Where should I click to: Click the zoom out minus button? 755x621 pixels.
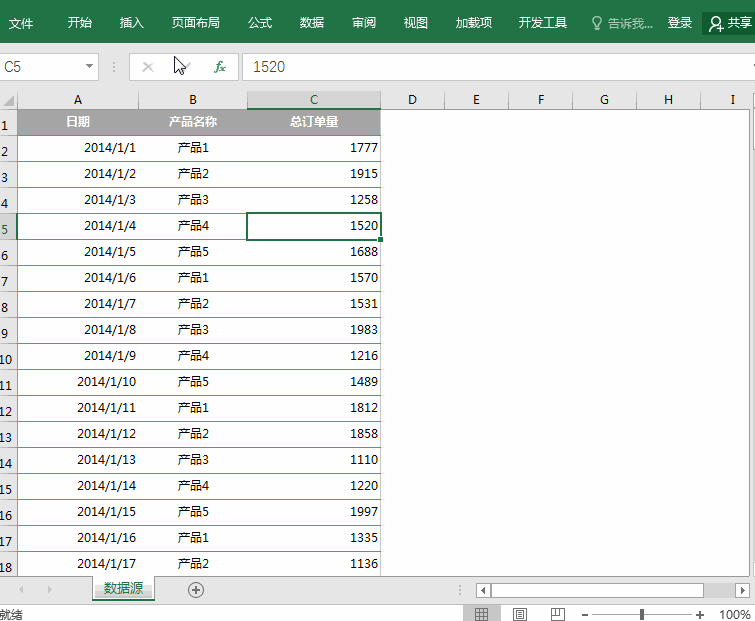pyautogui.click(x=585, y=615)
